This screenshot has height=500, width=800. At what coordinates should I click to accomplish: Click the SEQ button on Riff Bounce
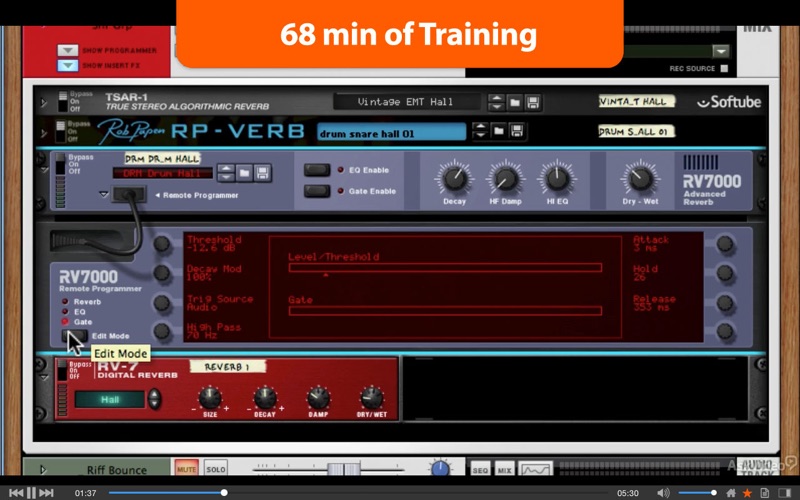pyautogui.click(x=480, y=469)
